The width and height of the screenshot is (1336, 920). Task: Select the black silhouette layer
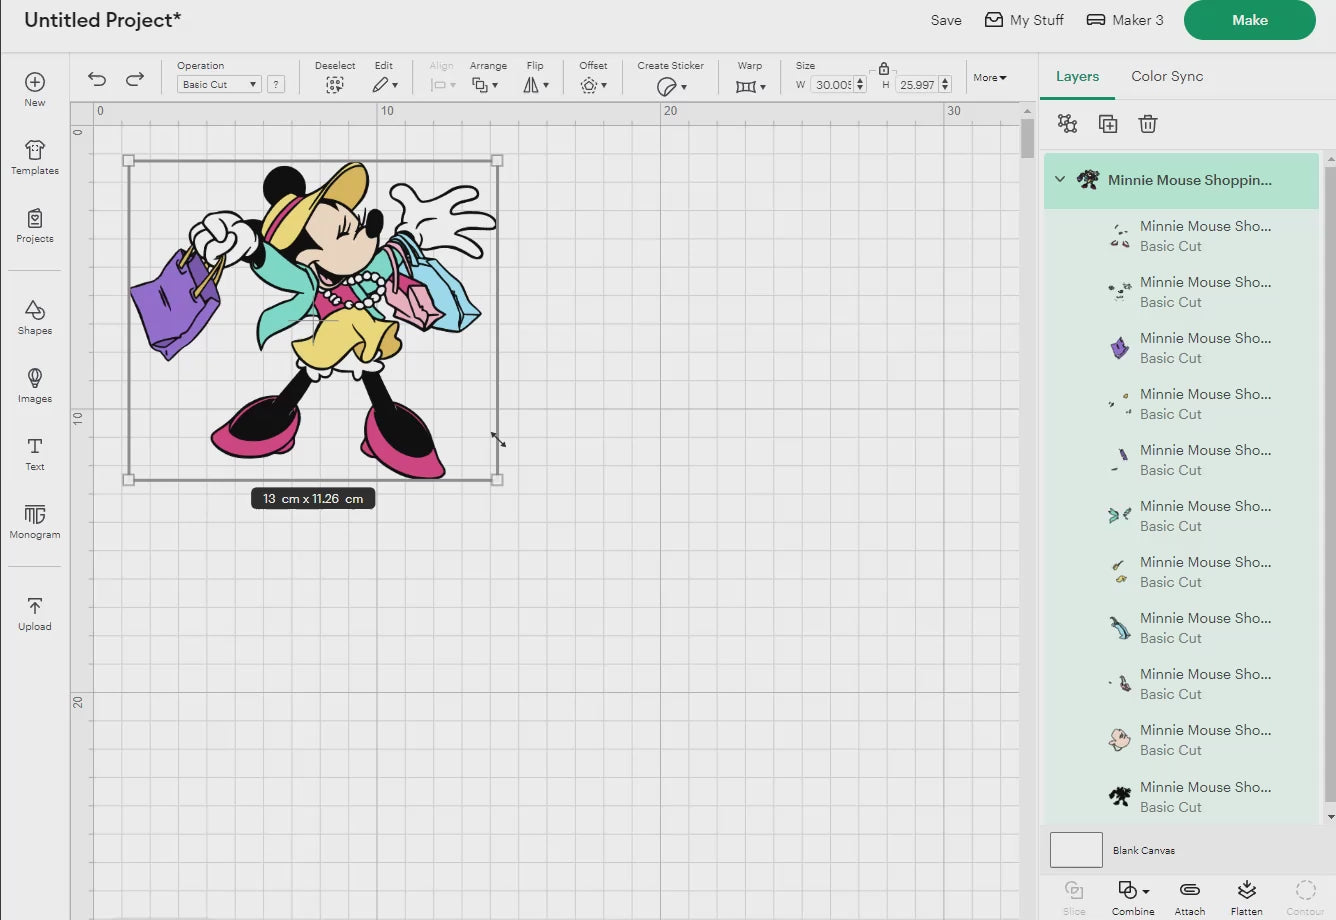(1181, 797)
